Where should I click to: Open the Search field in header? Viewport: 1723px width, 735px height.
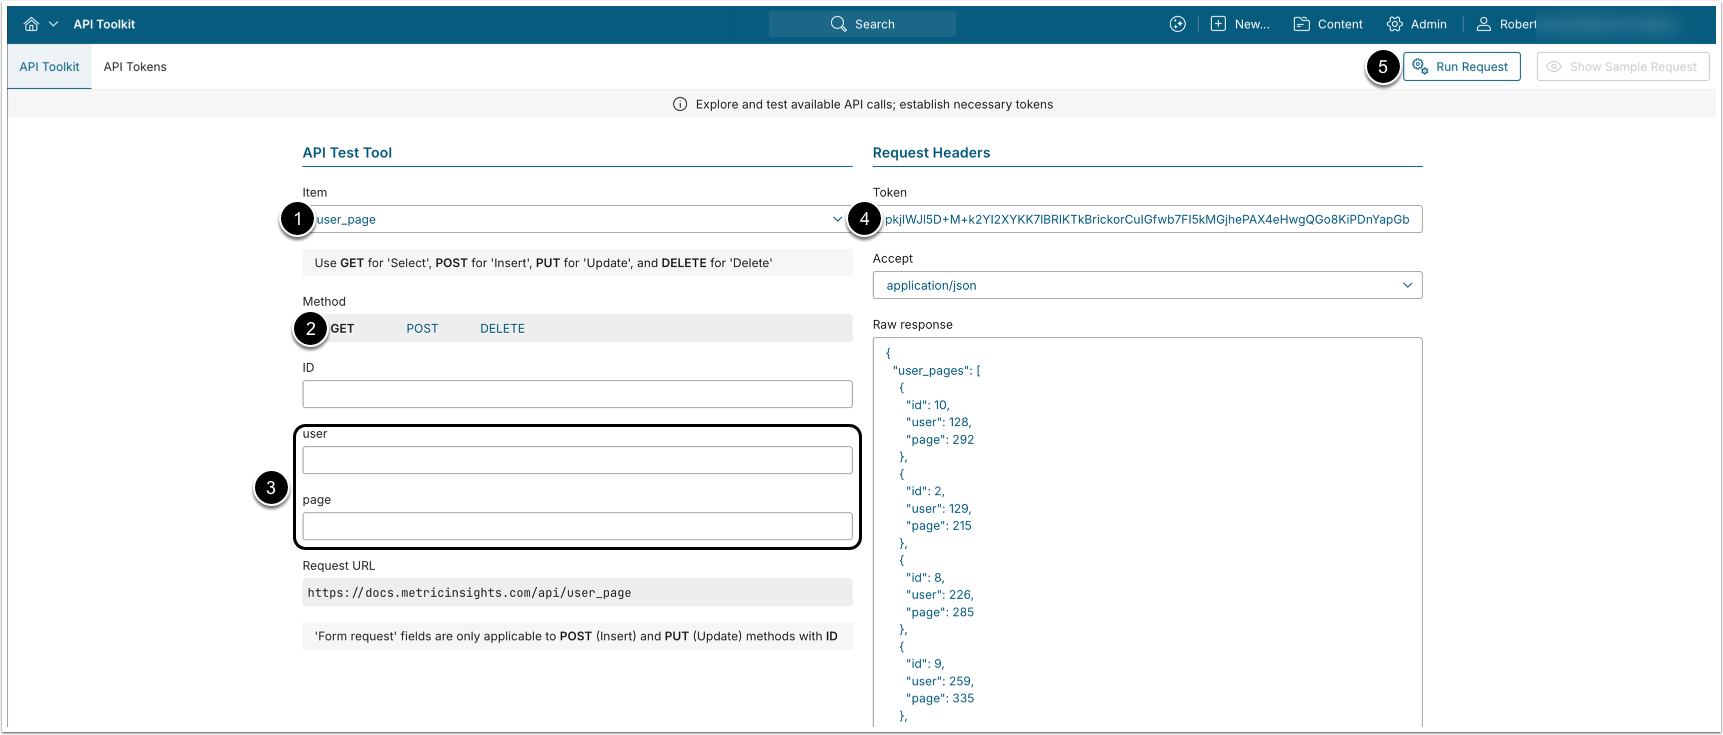pos(862,24)
